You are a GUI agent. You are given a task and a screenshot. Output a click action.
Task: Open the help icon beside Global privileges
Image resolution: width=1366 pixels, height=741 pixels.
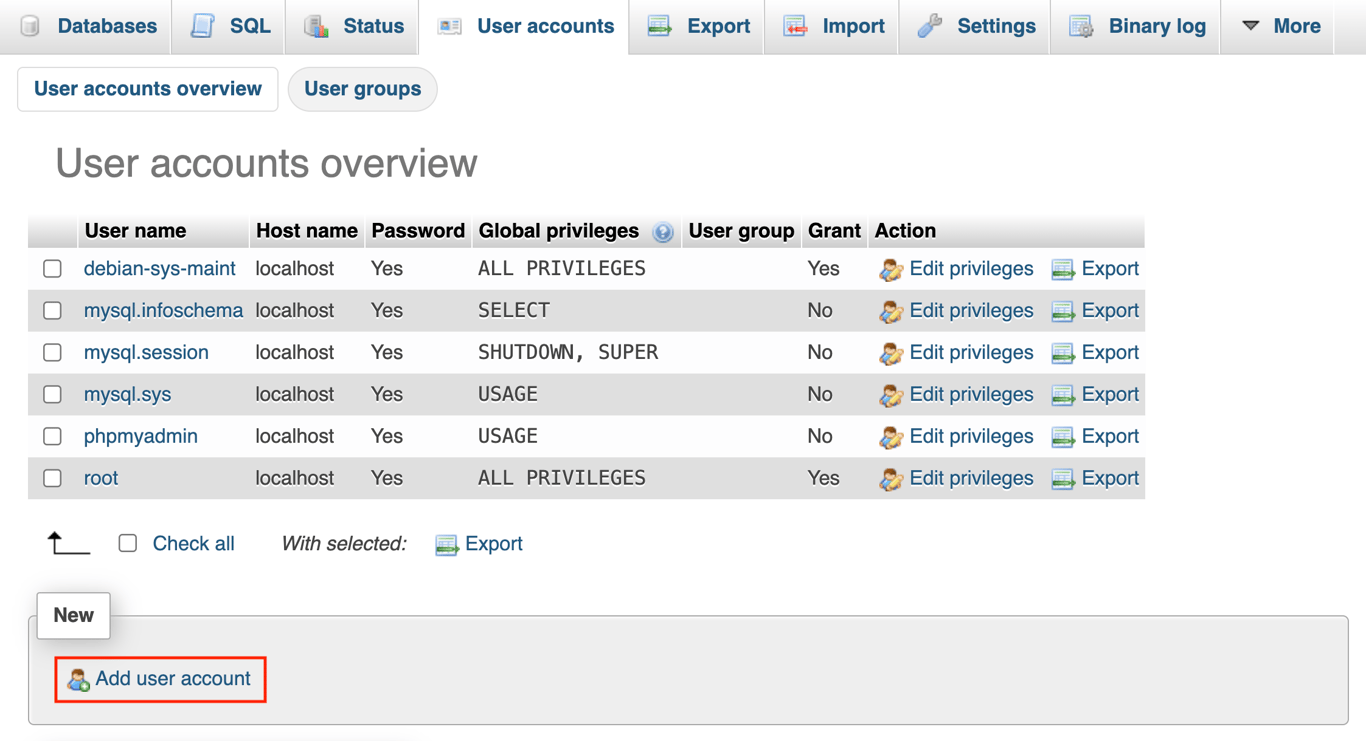[x=663, y=232]
